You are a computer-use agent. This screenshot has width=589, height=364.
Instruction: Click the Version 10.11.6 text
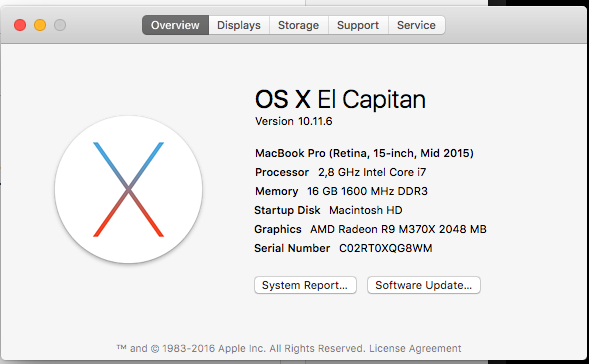pos(294,121)
